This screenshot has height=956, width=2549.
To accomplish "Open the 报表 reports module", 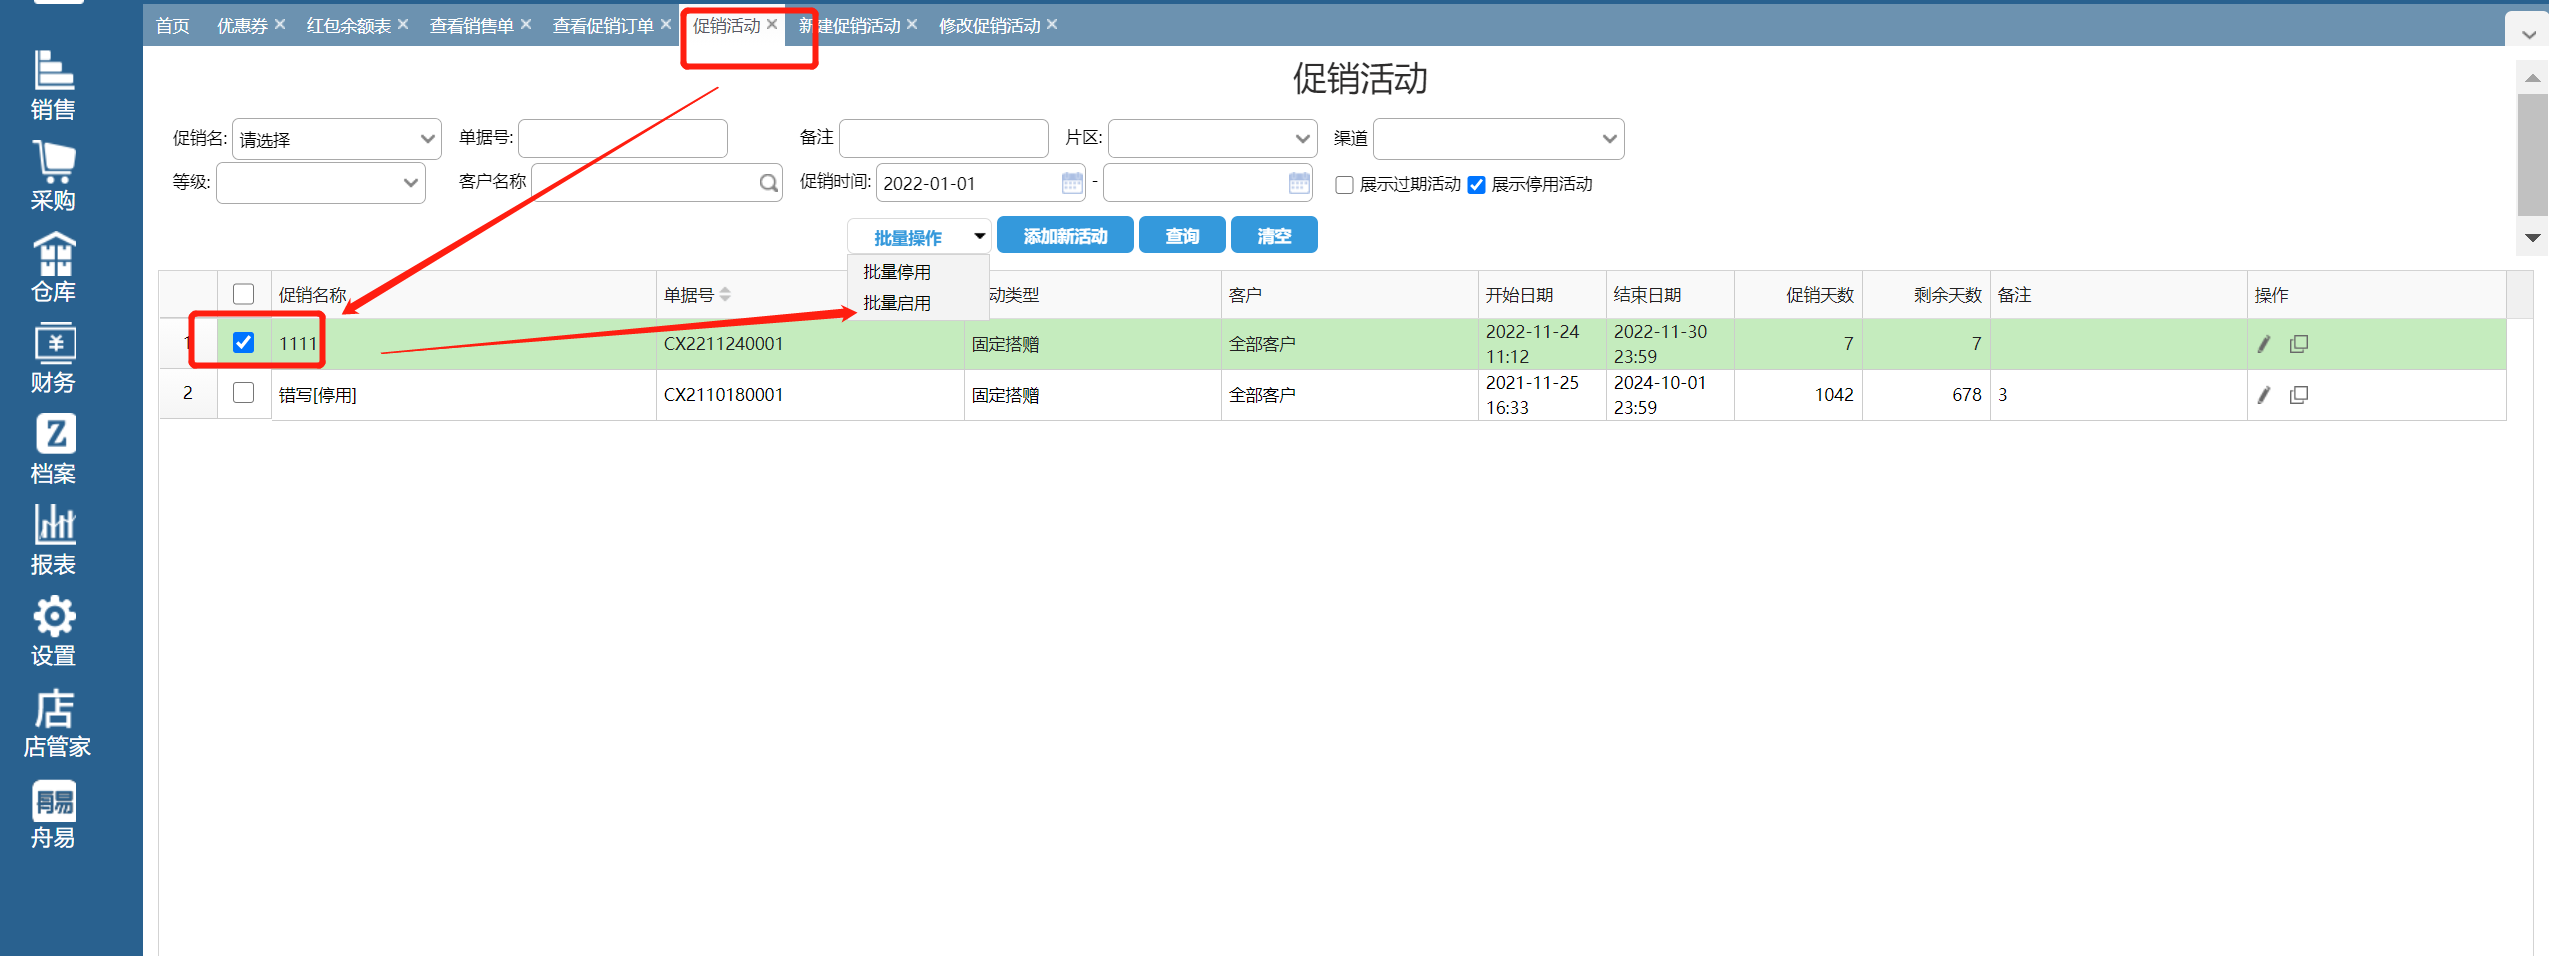I will pos(54,541).
